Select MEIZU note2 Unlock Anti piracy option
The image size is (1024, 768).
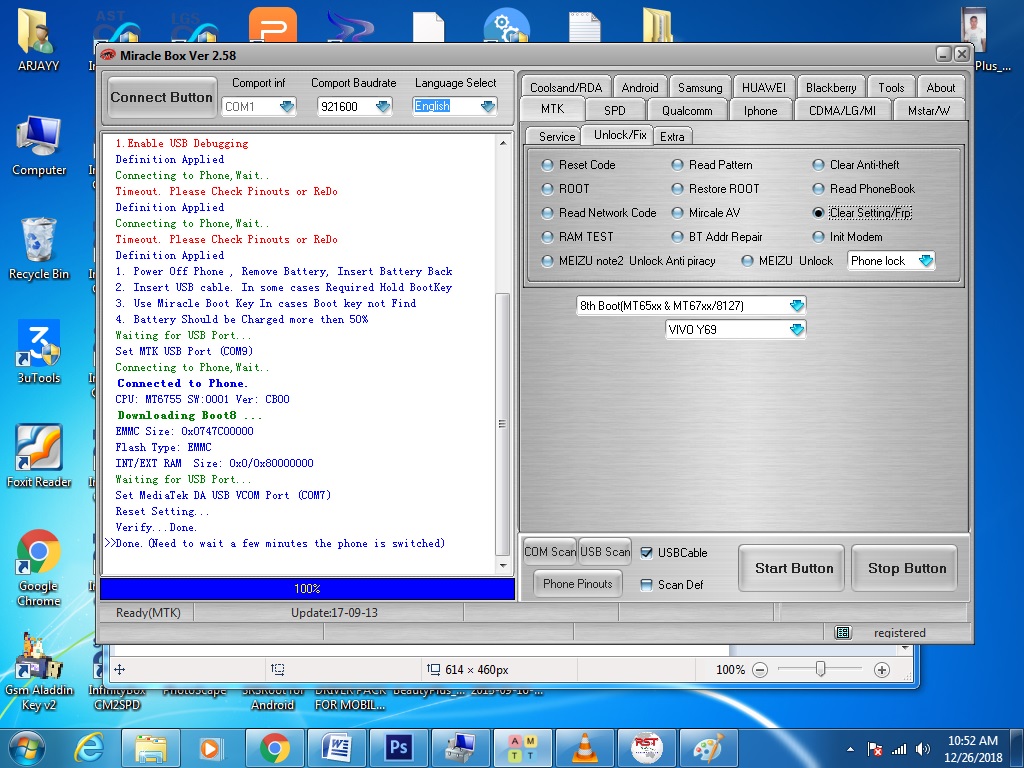[x=547, y=261]
